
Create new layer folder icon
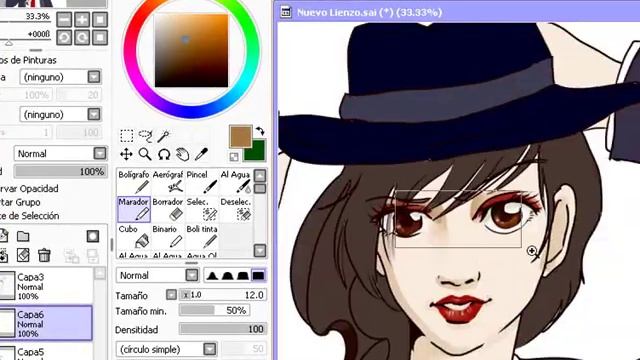tap(23, 236)
